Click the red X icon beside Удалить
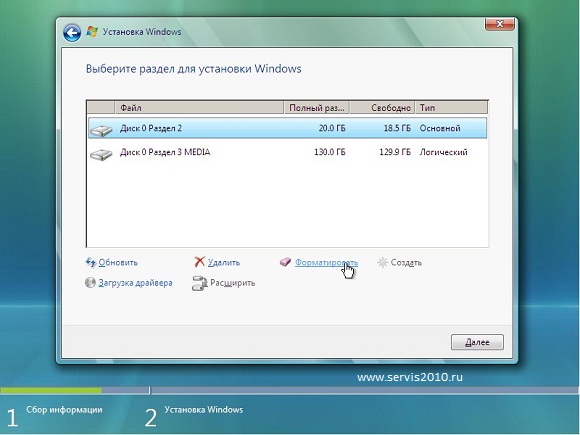 (199, 262)
